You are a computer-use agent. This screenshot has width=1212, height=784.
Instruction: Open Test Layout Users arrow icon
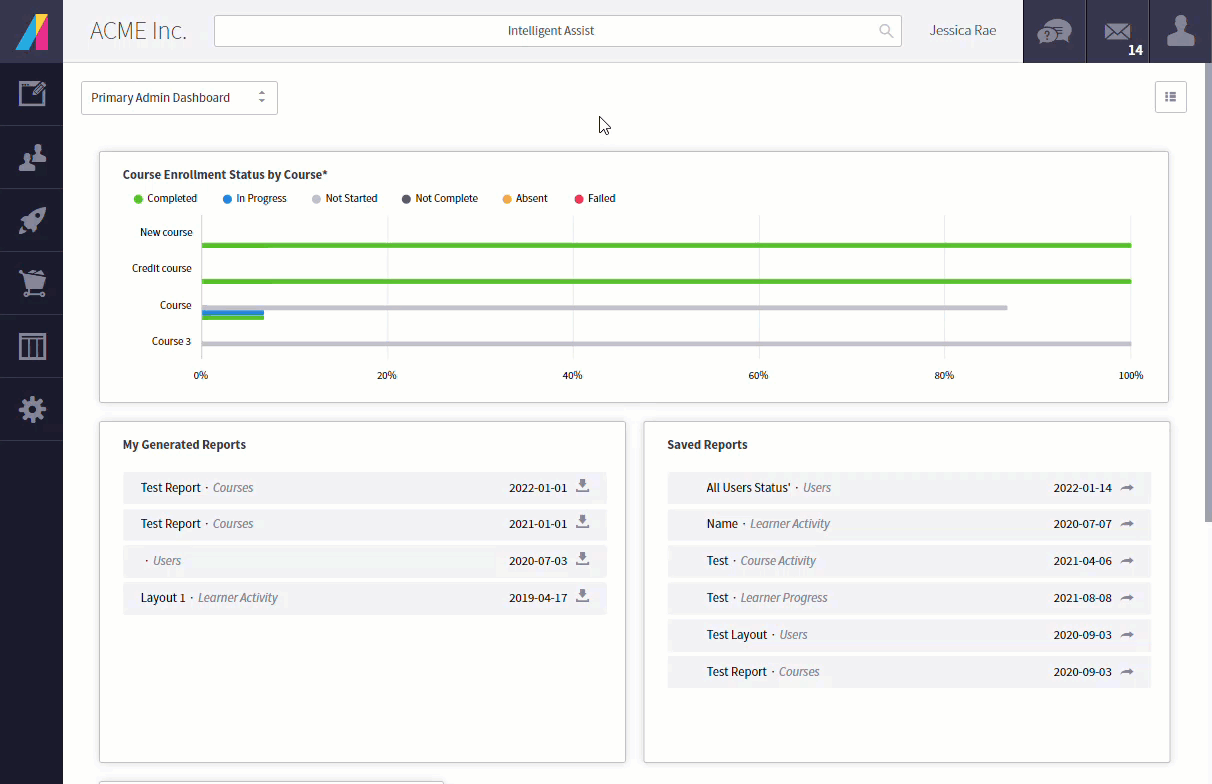[x=1127, y=635]
